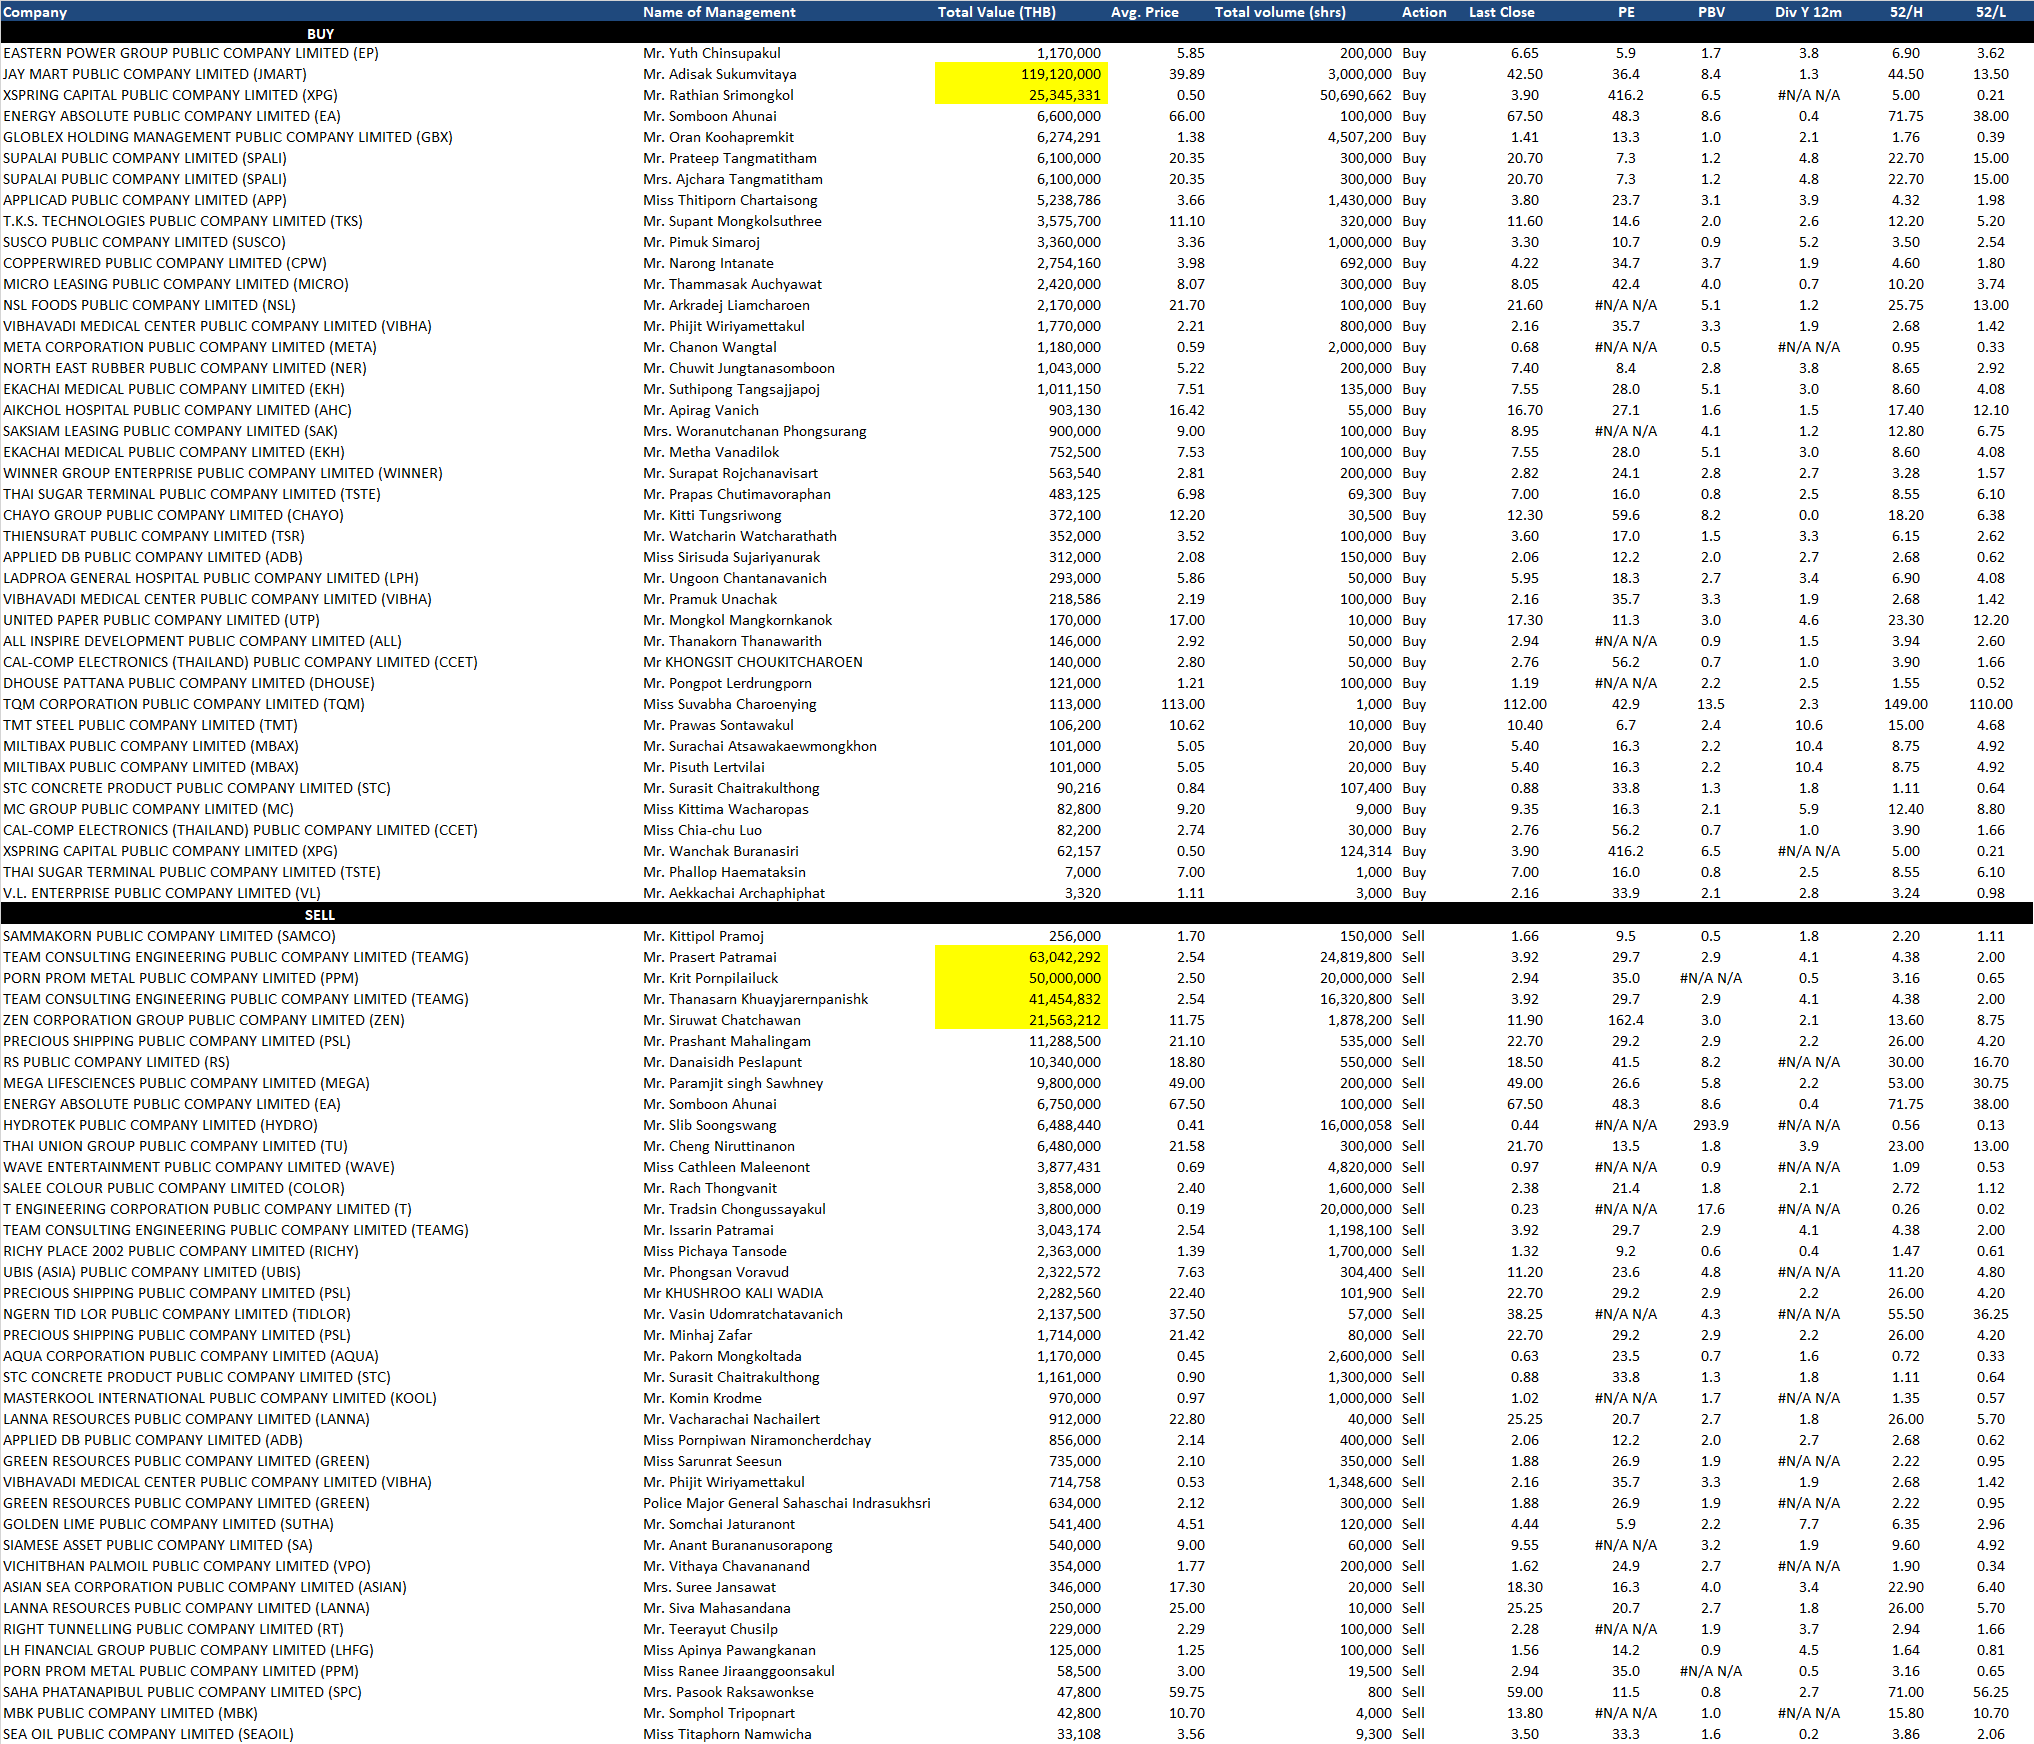Select the black BUY section row
Image resolution: width=2034 pixels, height=1744 pixels.
click(x=320, y=34)
